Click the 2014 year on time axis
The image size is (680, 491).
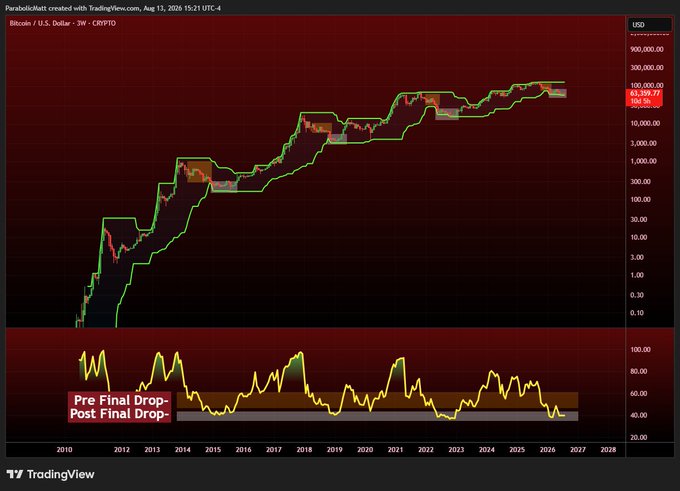183,449
